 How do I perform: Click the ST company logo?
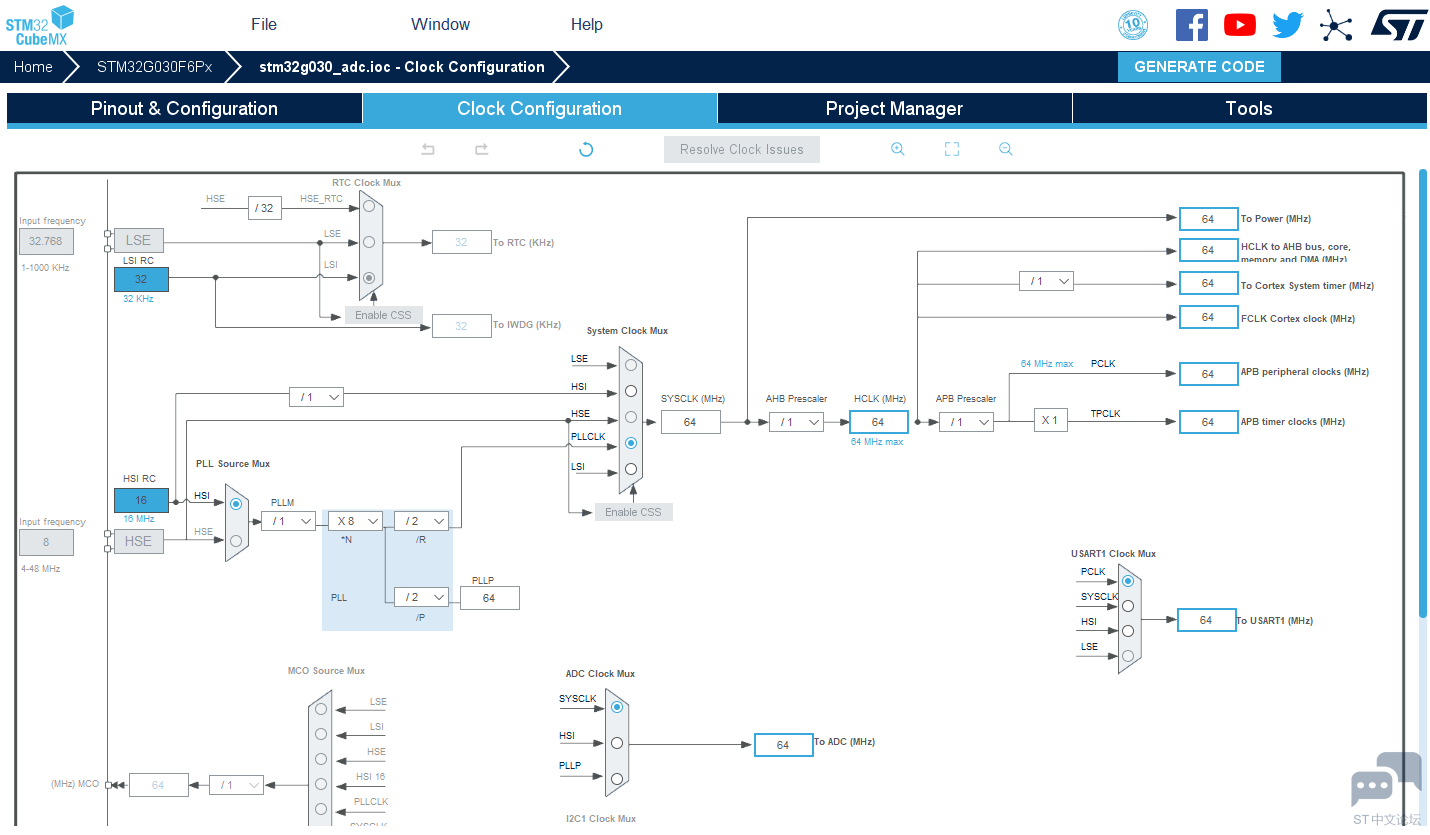(x=1399, y=25)
